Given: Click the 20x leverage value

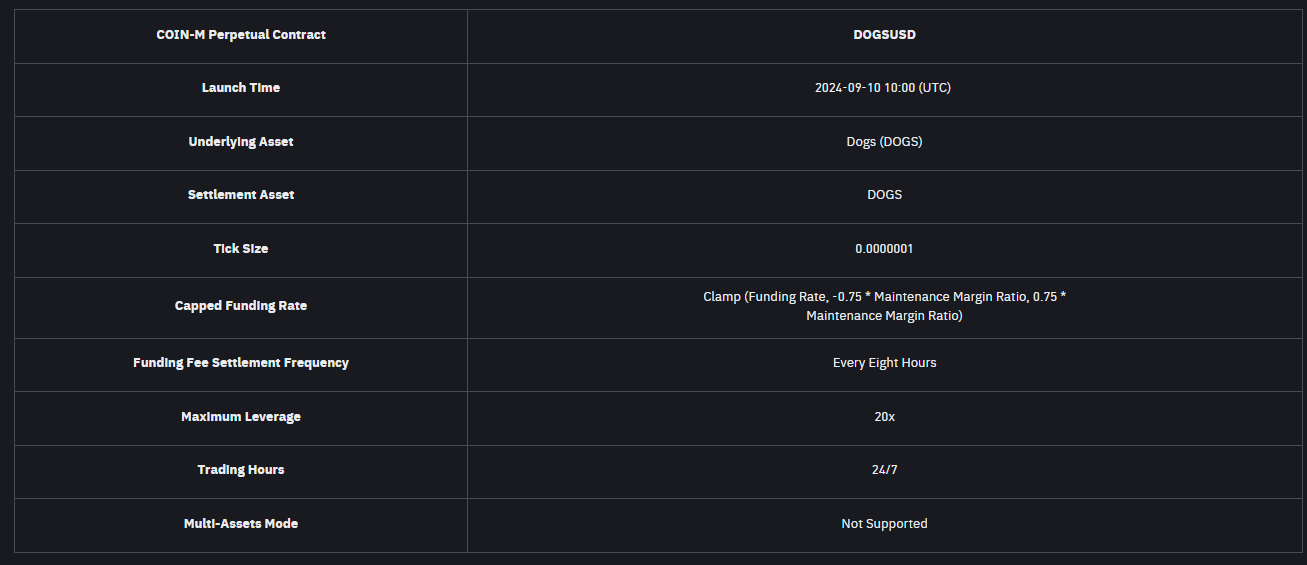Looking at the screenshot, I should click(x=884, y=417).
